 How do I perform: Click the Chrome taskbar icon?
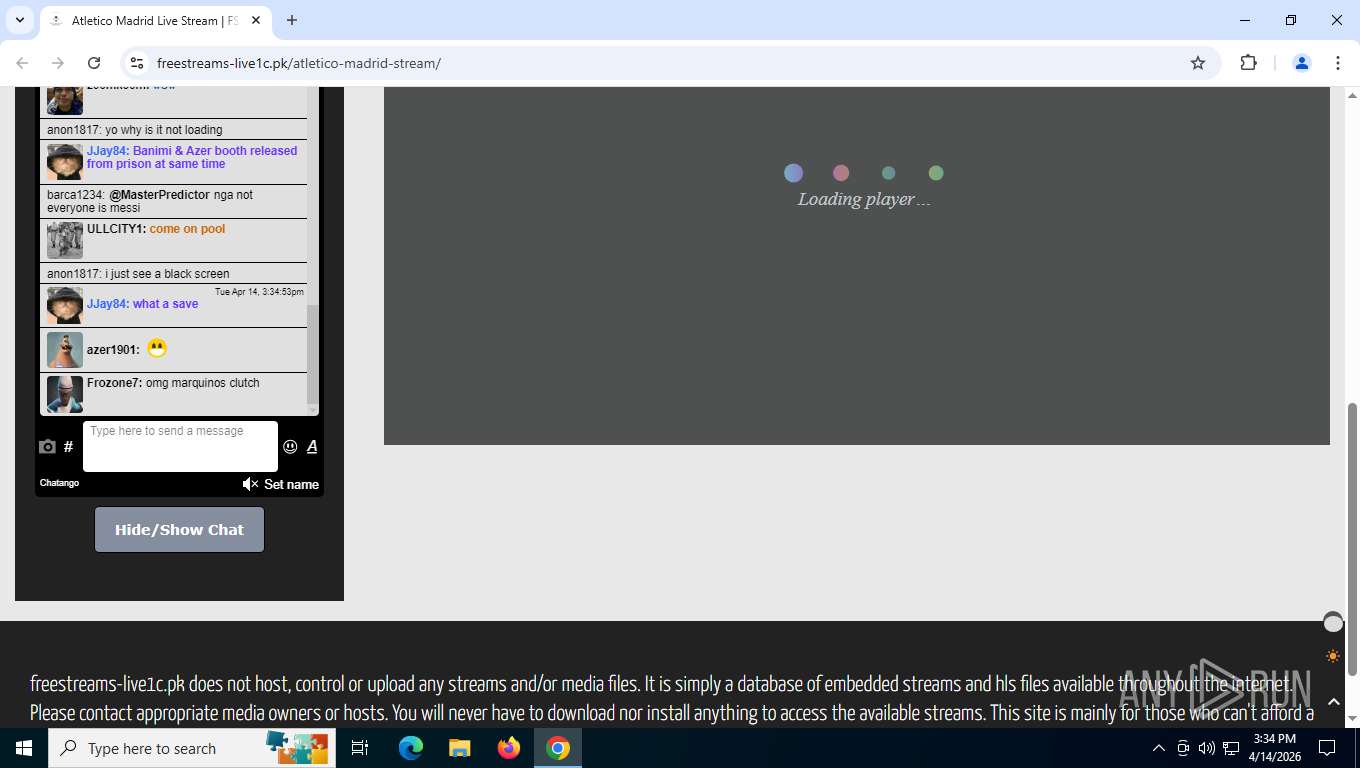[558, 748]
